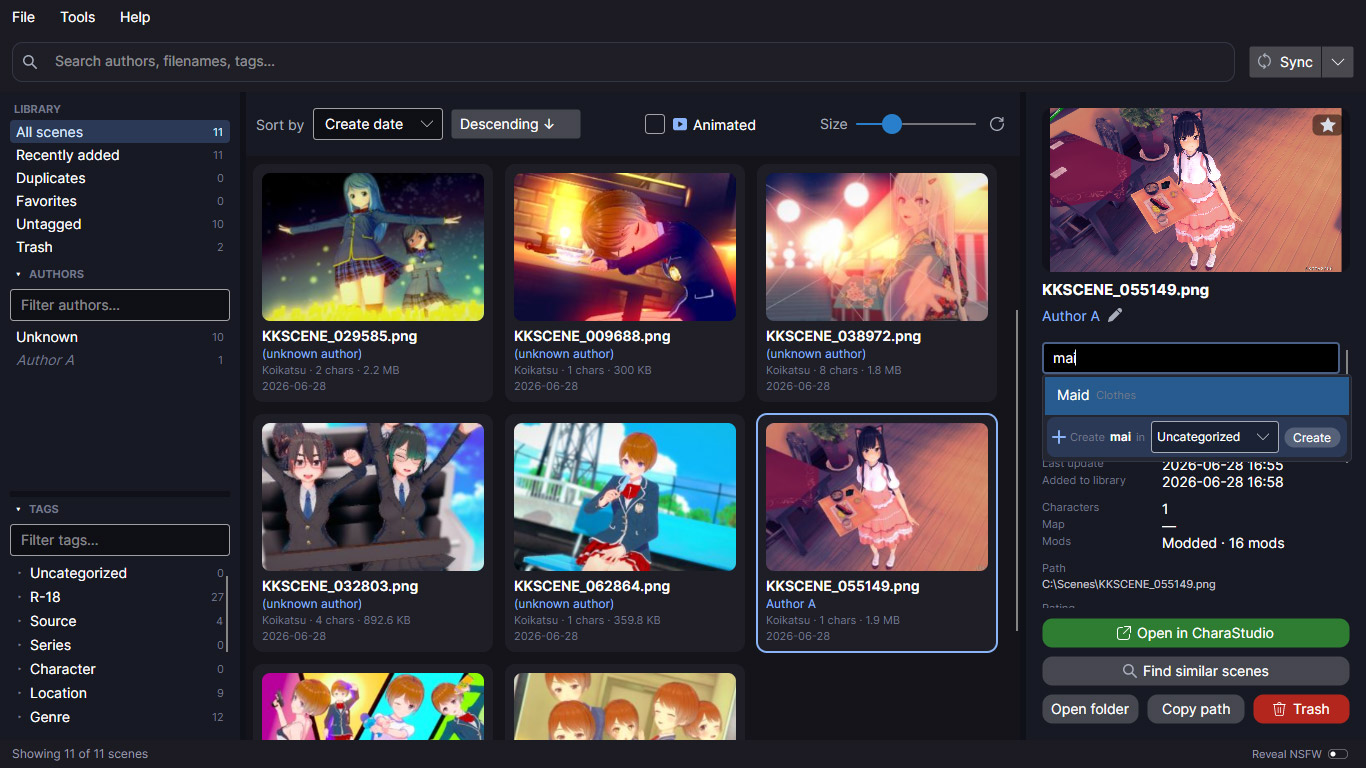Click the Sync refresh icon

(1265, 62)
